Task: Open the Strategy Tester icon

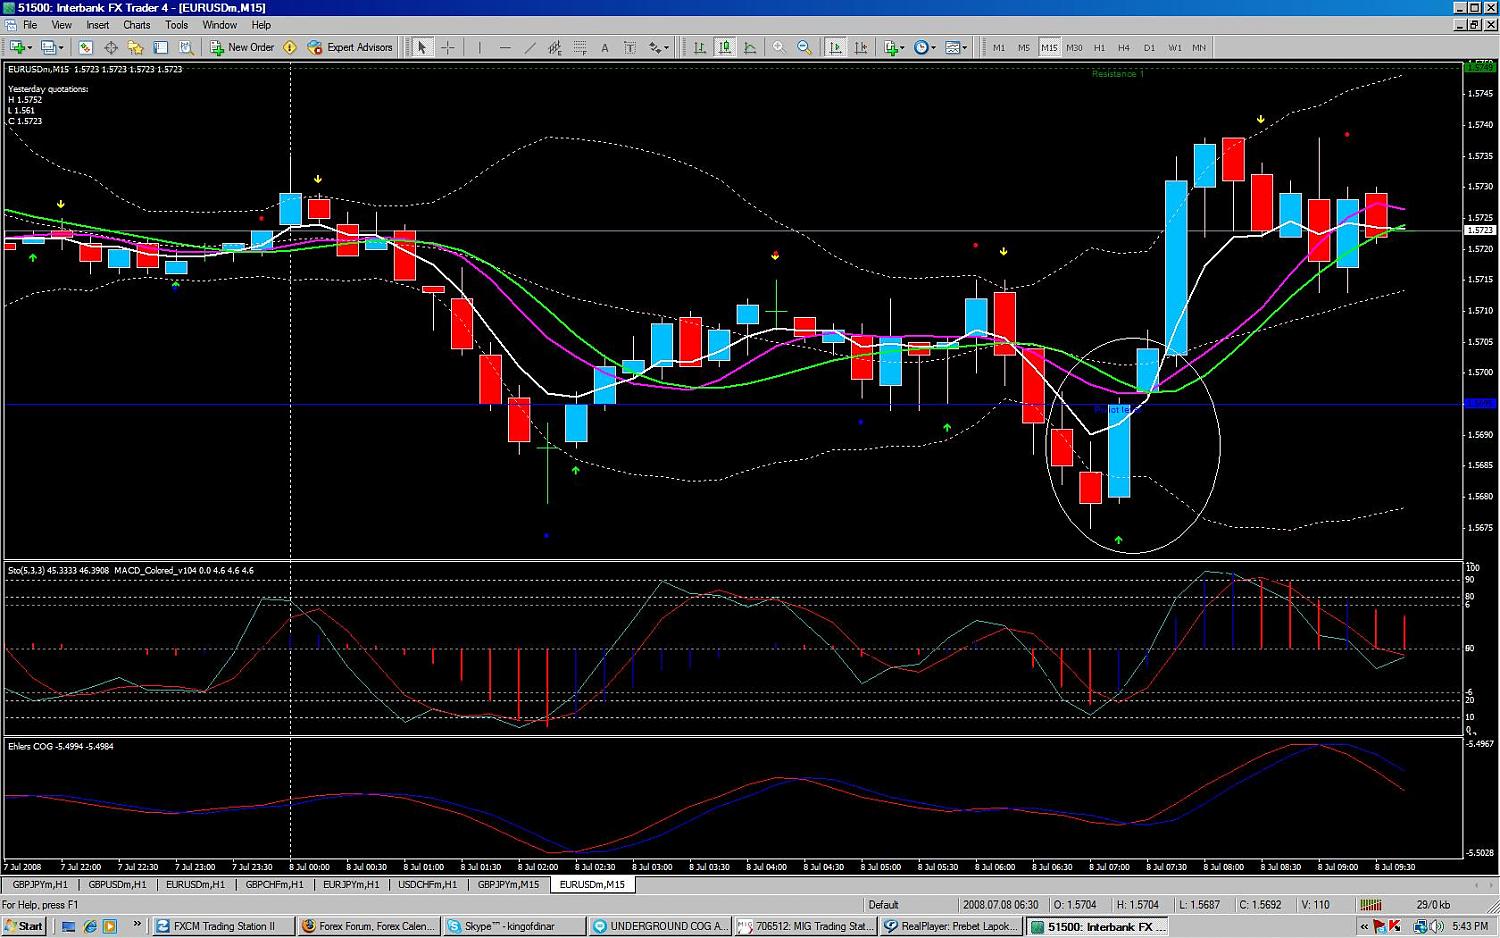Action: (185, 47)
